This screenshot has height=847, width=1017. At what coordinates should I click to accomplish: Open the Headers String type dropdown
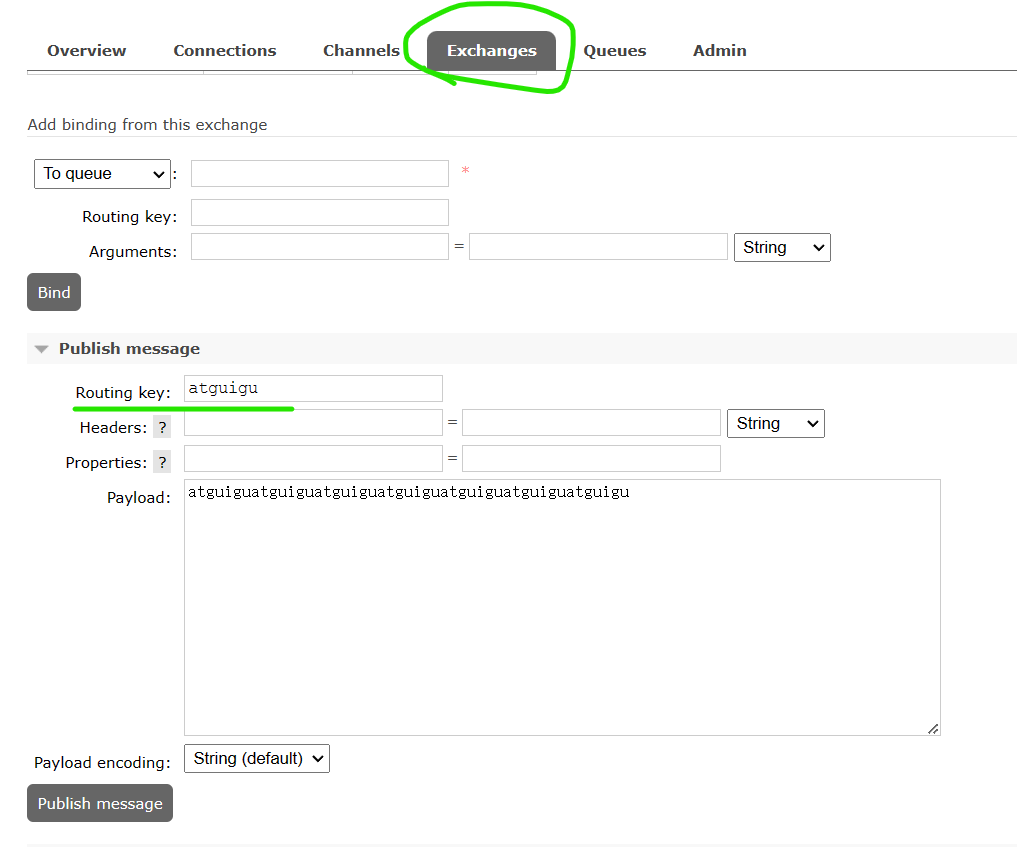click(776, 424)
